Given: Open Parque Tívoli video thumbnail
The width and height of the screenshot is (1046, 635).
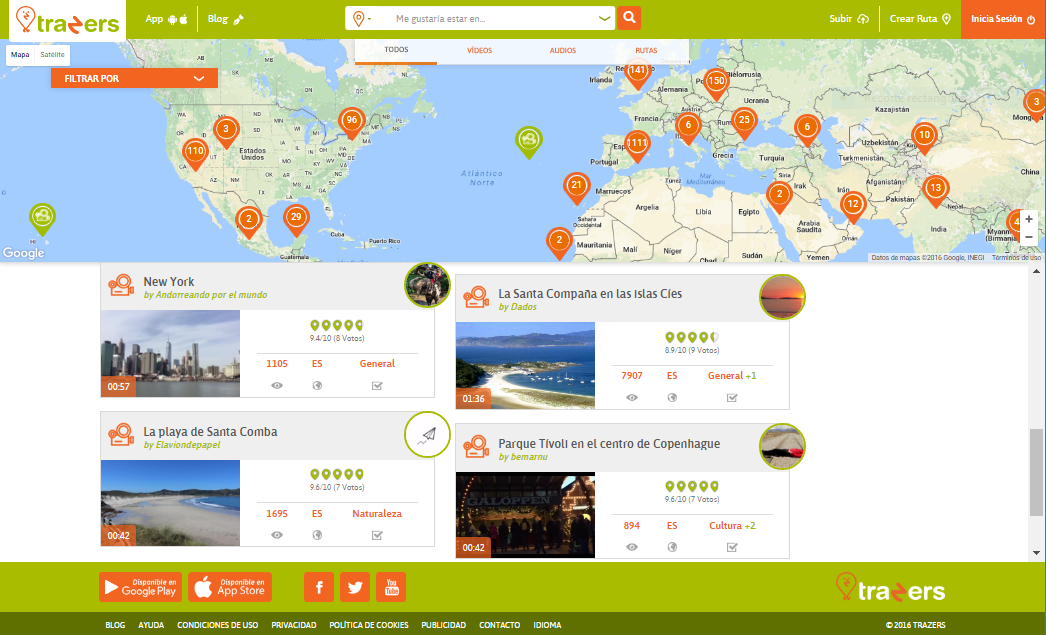Looking at the screenshot, I should click(525, 515).
